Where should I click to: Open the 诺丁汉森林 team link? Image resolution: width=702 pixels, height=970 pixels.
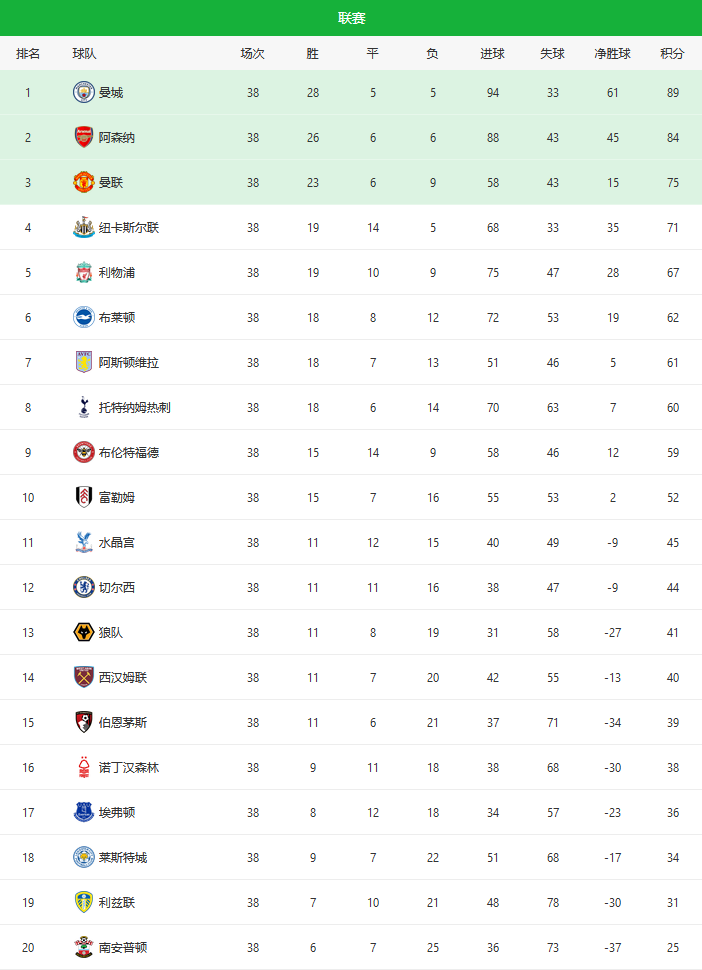pos(129,767)
